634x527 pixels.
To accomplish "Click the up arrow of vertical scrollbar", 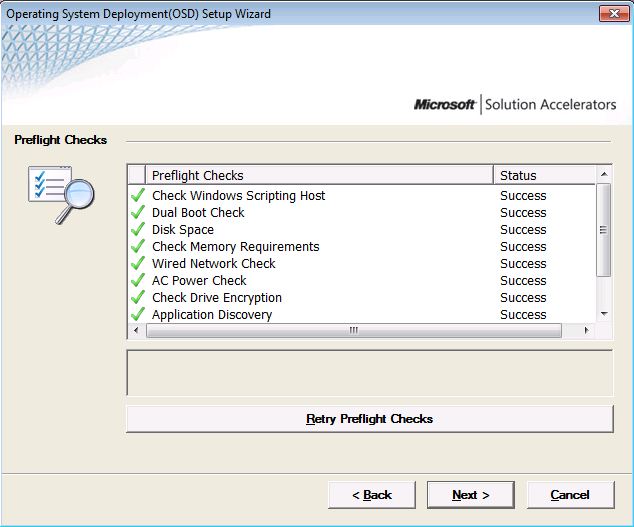I will [604, 174].
